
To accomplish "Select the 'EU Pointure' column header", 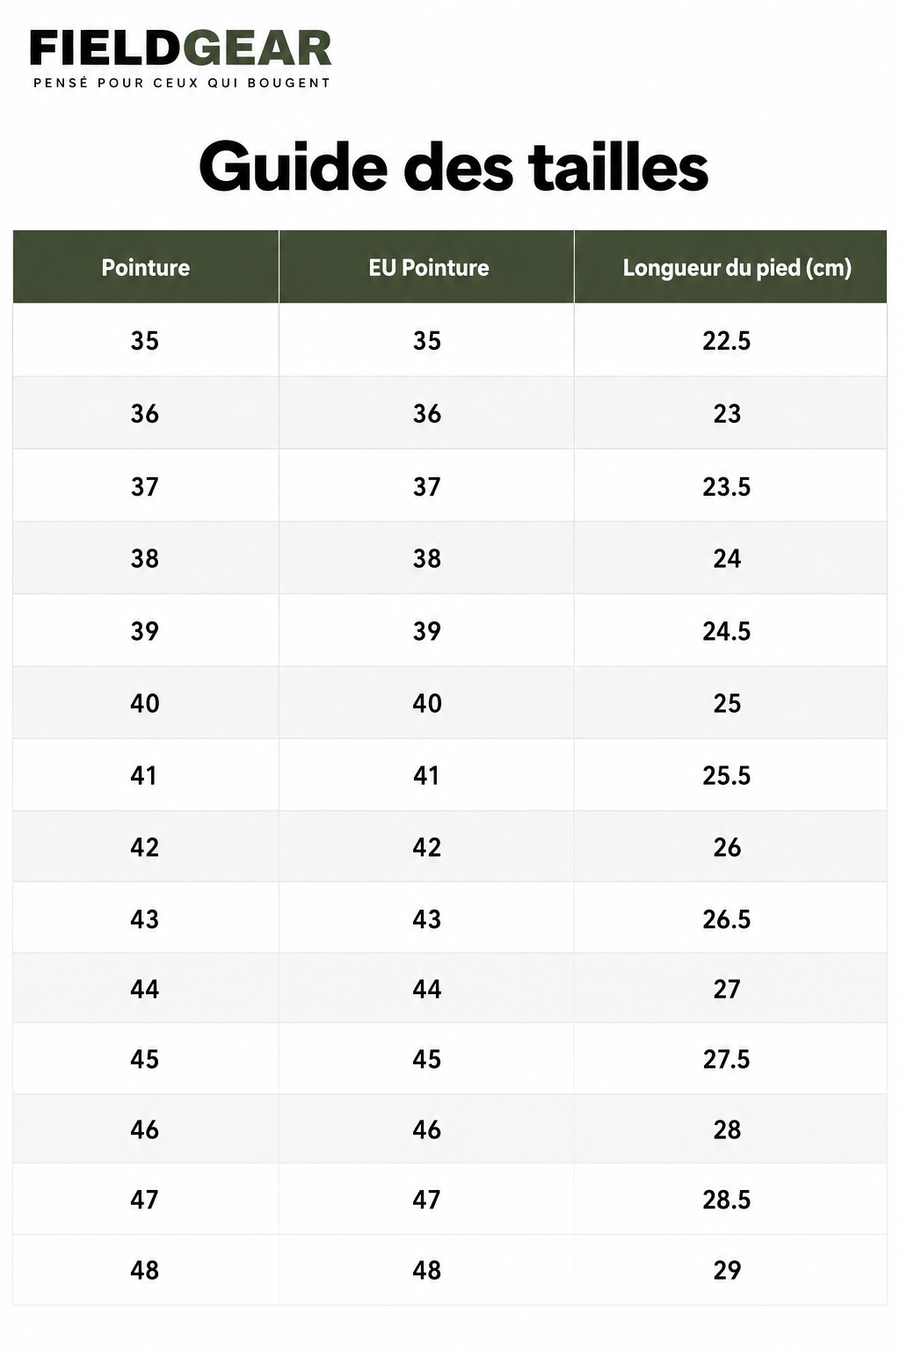I will pos(427,267).
